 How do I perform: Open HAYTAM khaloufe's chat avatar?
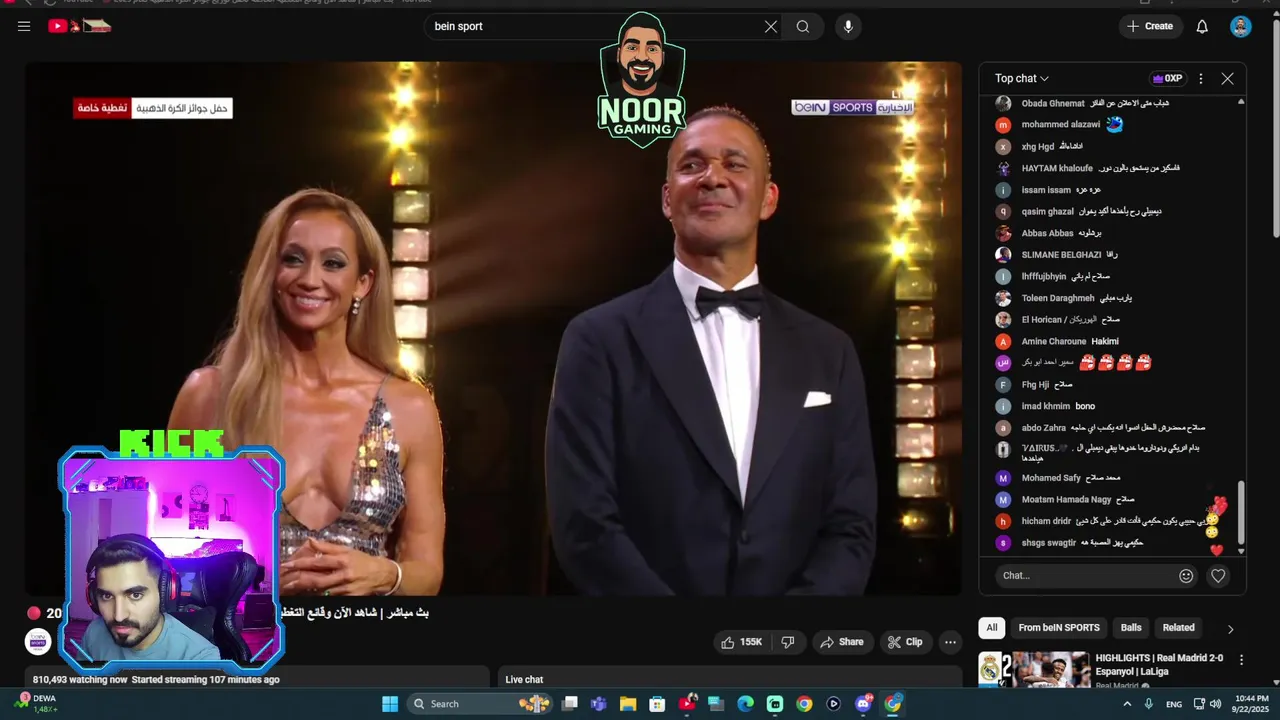tap(1003, 168)
